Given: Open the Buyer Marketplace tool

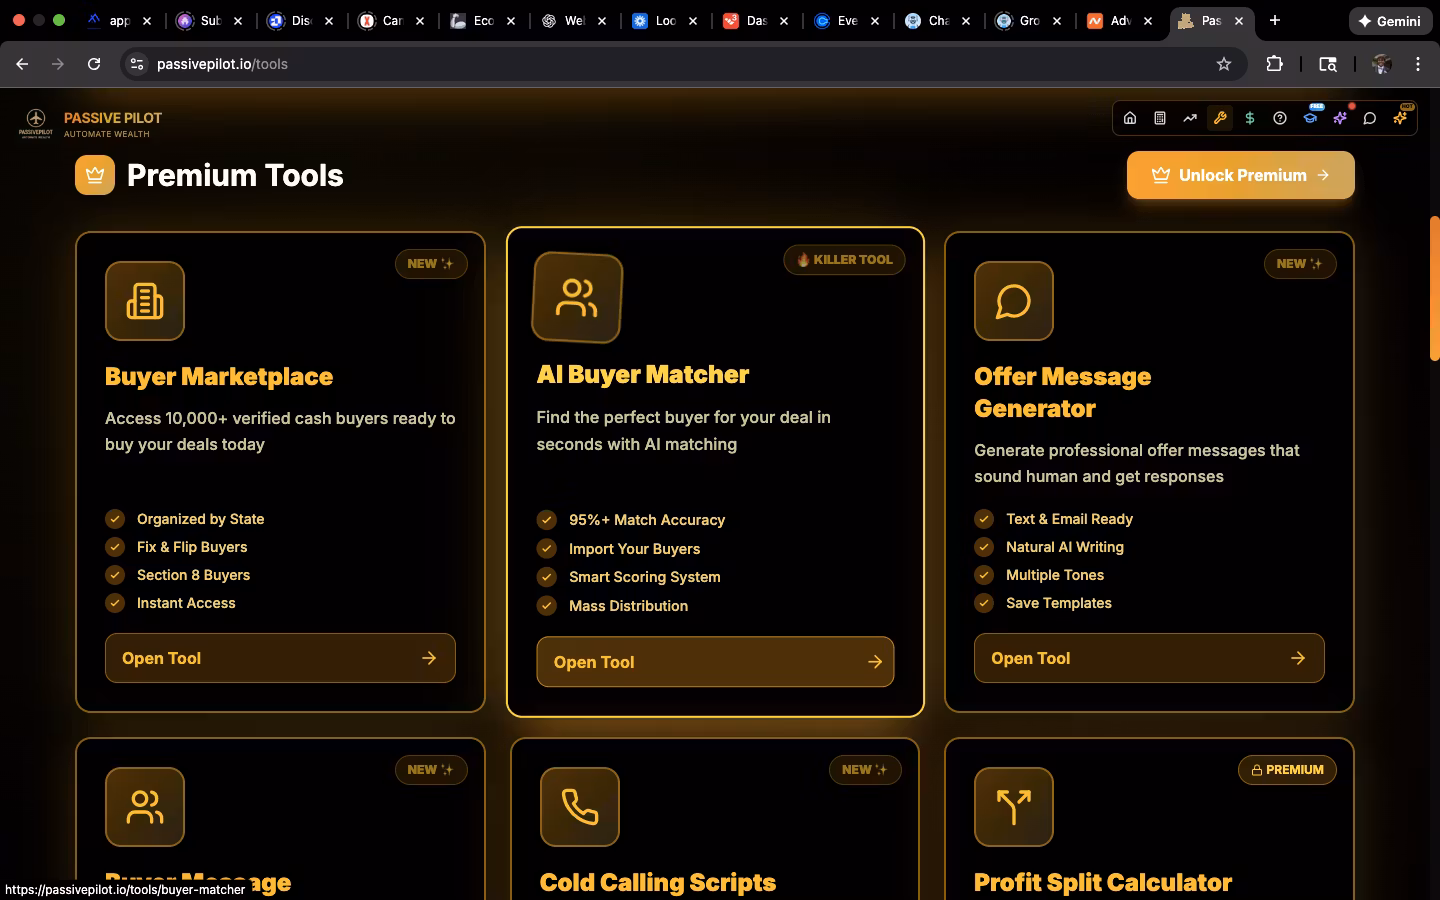Looking at the screenshot, I should point(280,658).
